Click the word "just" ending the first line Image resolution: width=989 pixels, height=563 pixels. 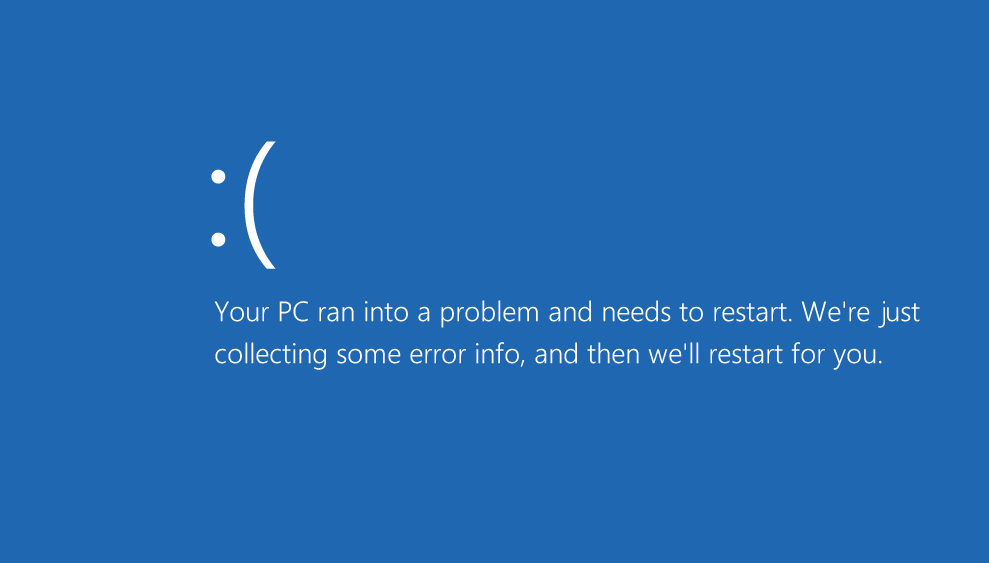pos(901,314)
